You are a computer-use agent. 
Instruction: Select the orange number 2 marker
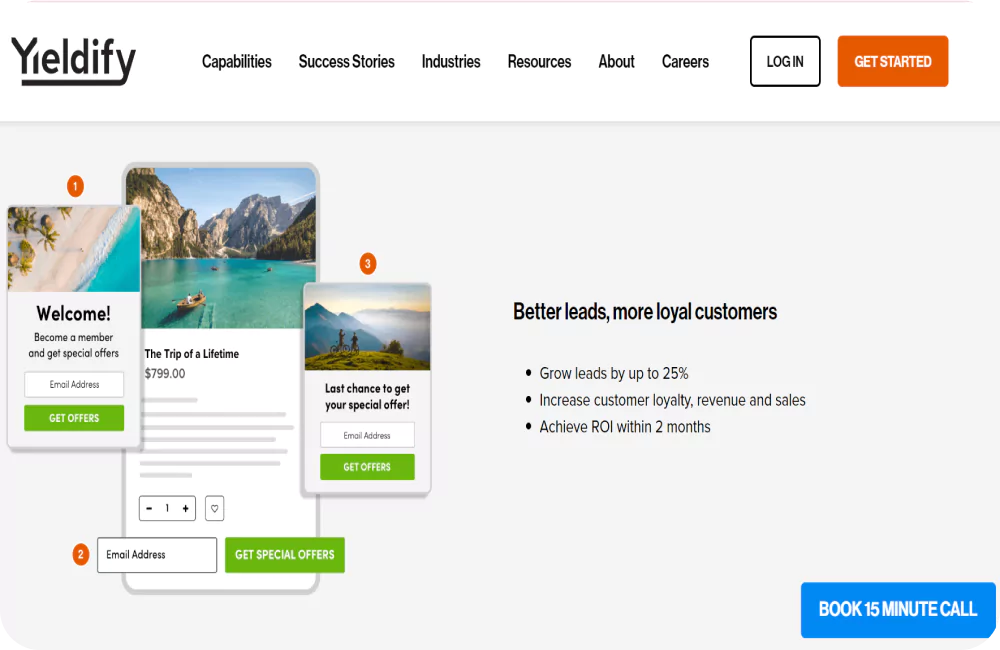click(80, 554)
